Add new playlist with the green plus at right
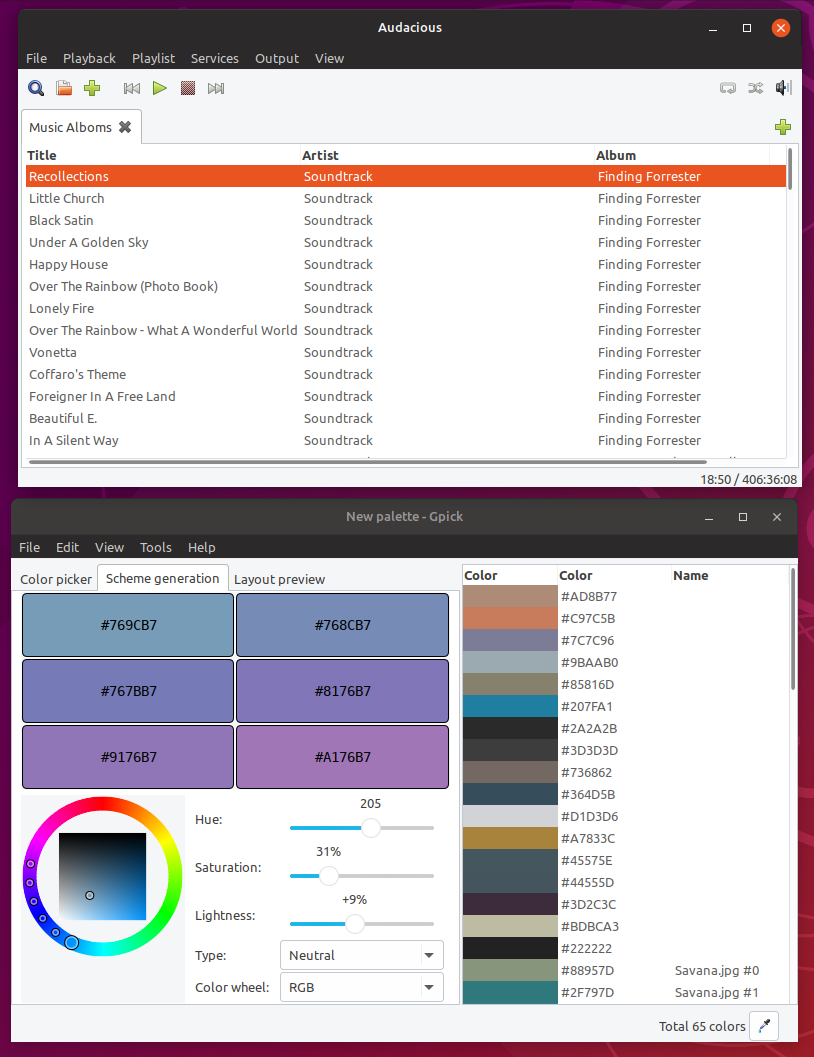 [783, 127]
